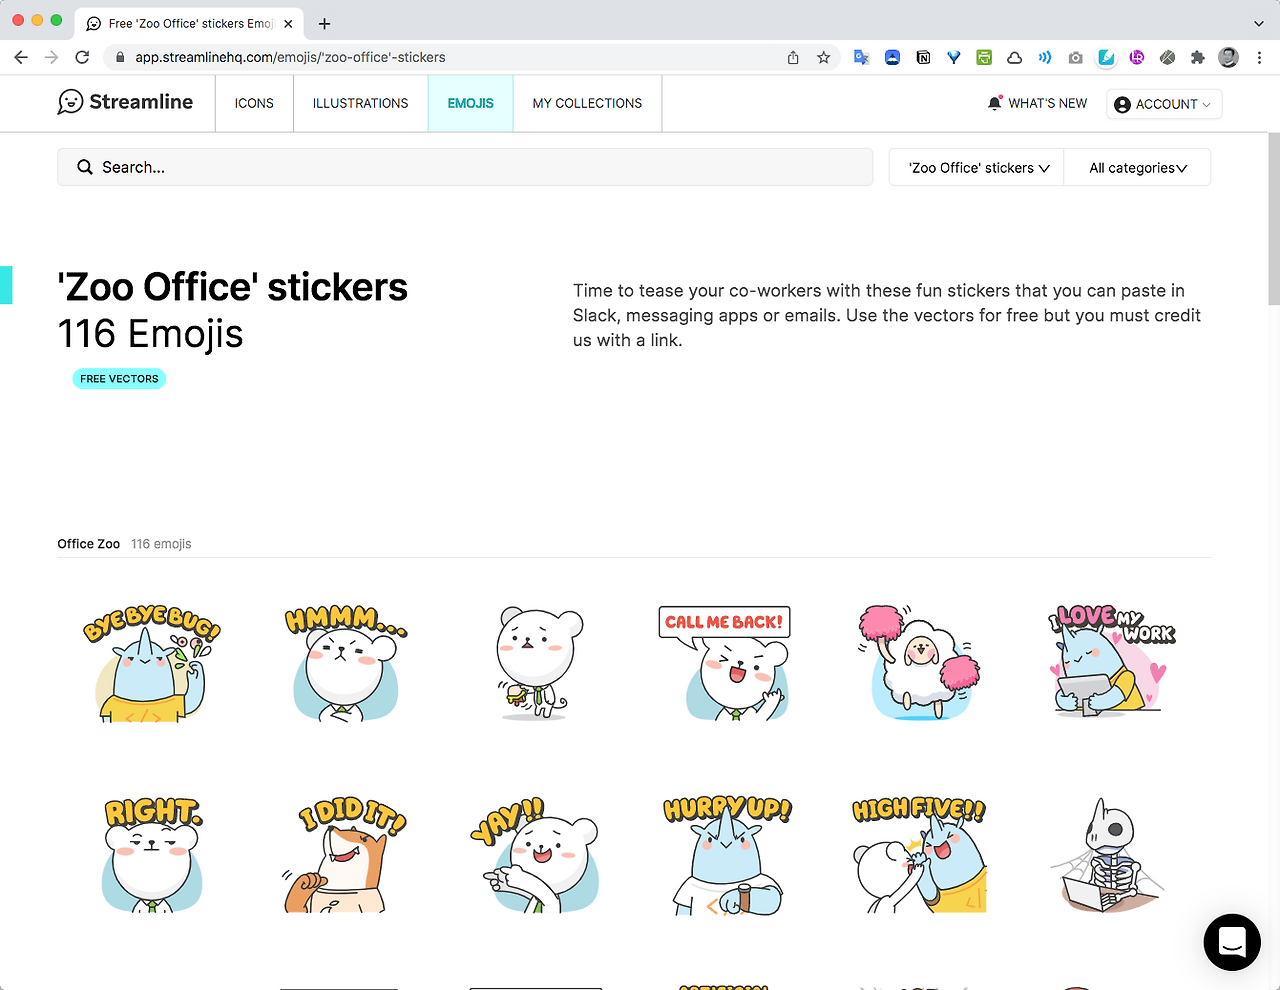Open the 'Hurry Up!' narwhal sticker
Image resolution: width=1280 pixels, height=990 pixels.
[727, 855]
